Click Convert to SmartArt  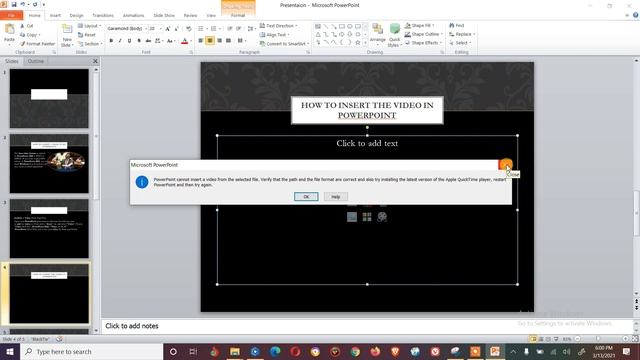point(284,44)
